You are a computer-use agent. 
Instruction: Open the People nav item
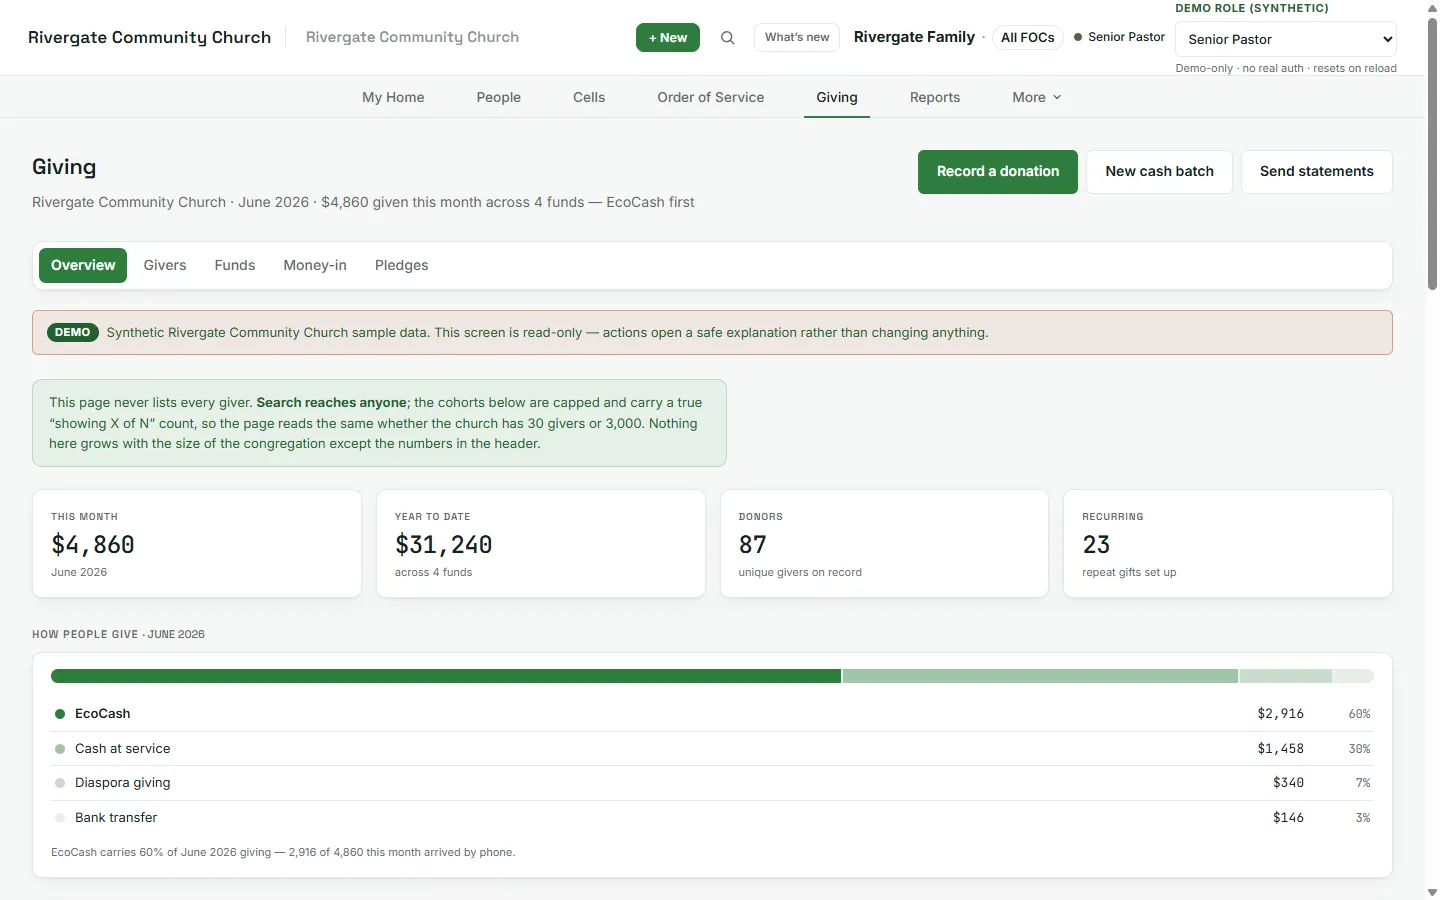(499, 97)
